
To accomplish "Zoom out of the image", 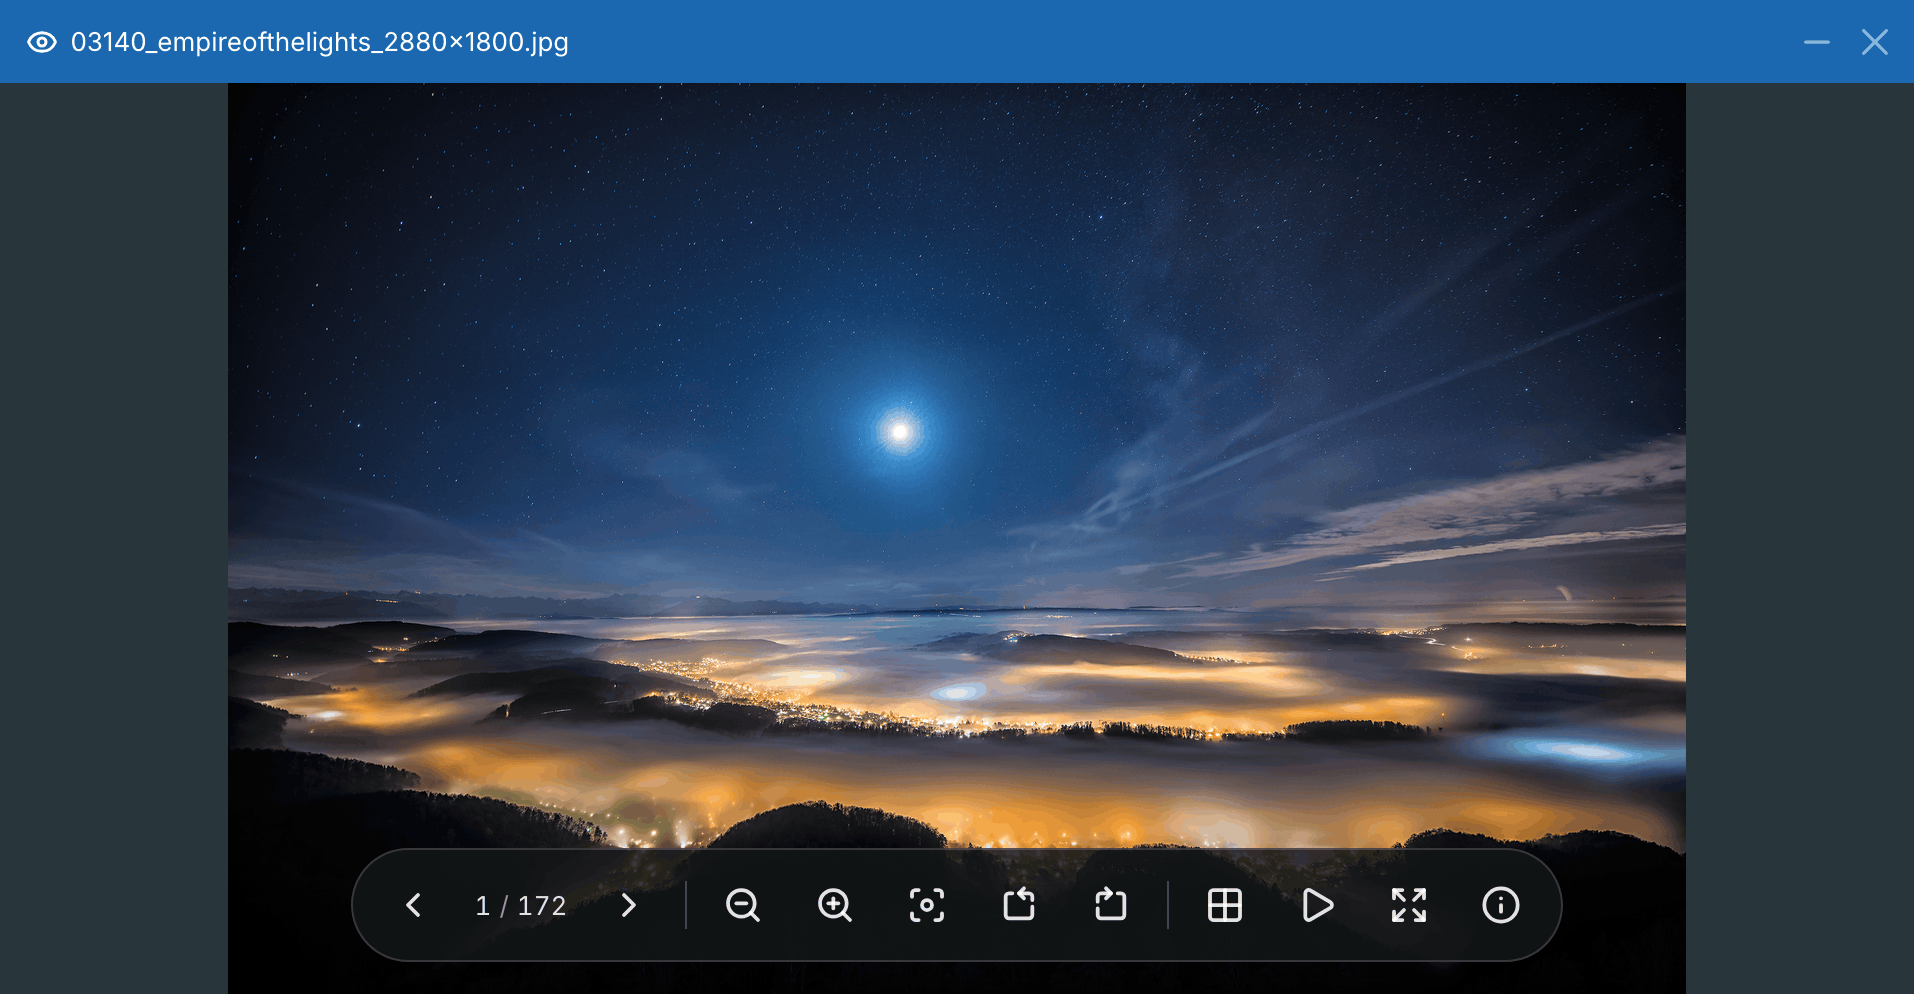I will pos(742,905).
